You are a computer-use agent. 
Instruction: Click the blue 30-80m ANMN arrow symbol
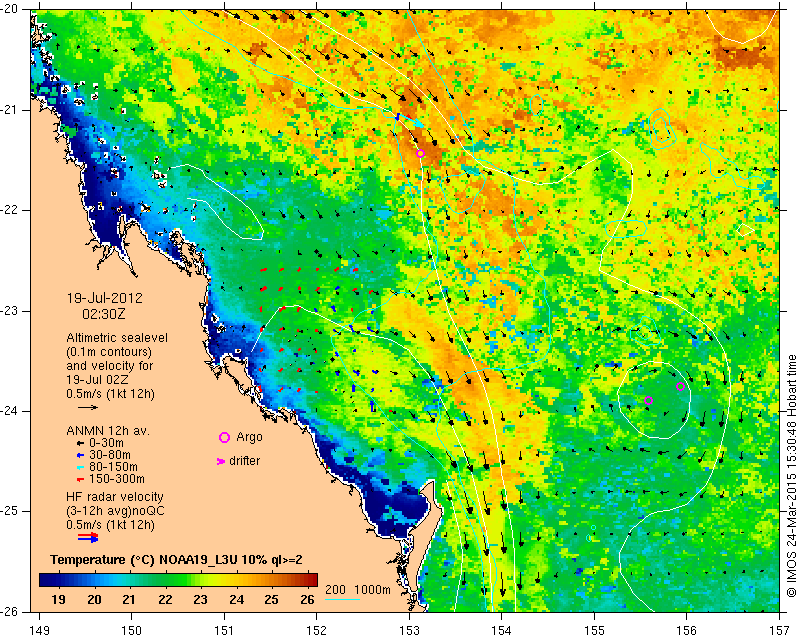point(80,455)
